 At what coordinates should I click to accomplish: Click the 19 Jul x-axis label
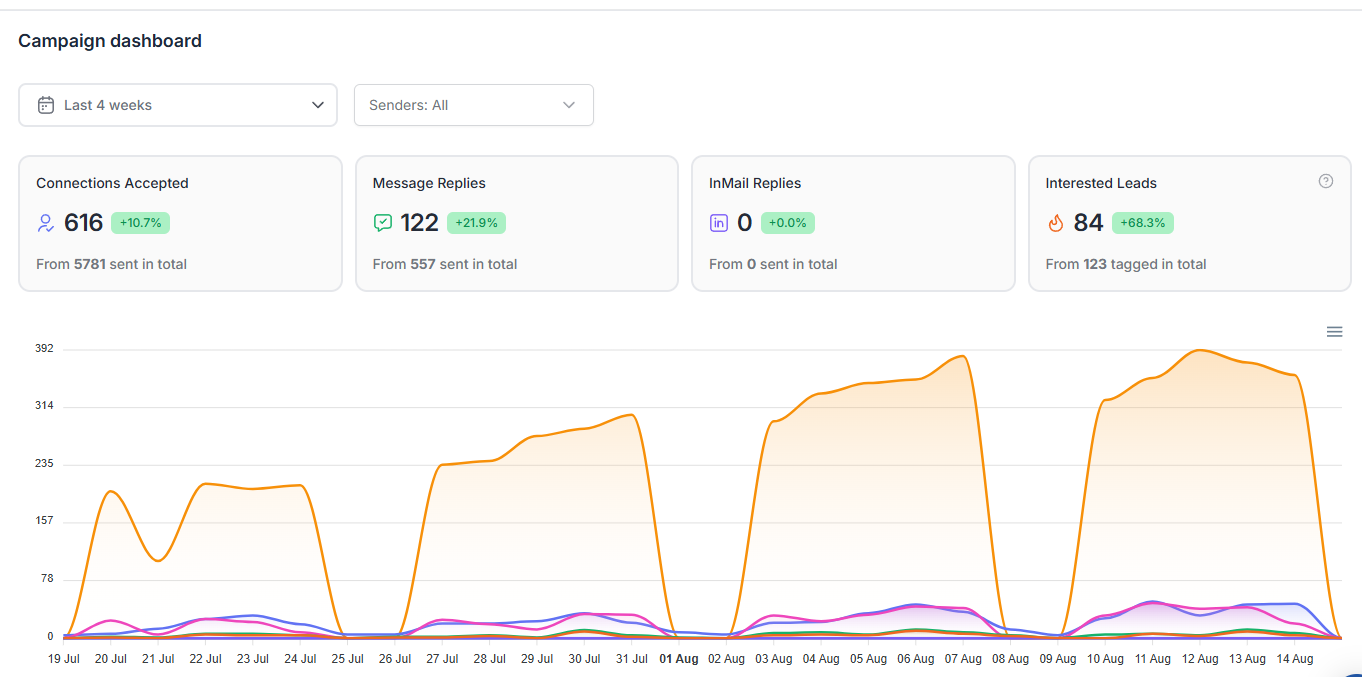point(64,659)
